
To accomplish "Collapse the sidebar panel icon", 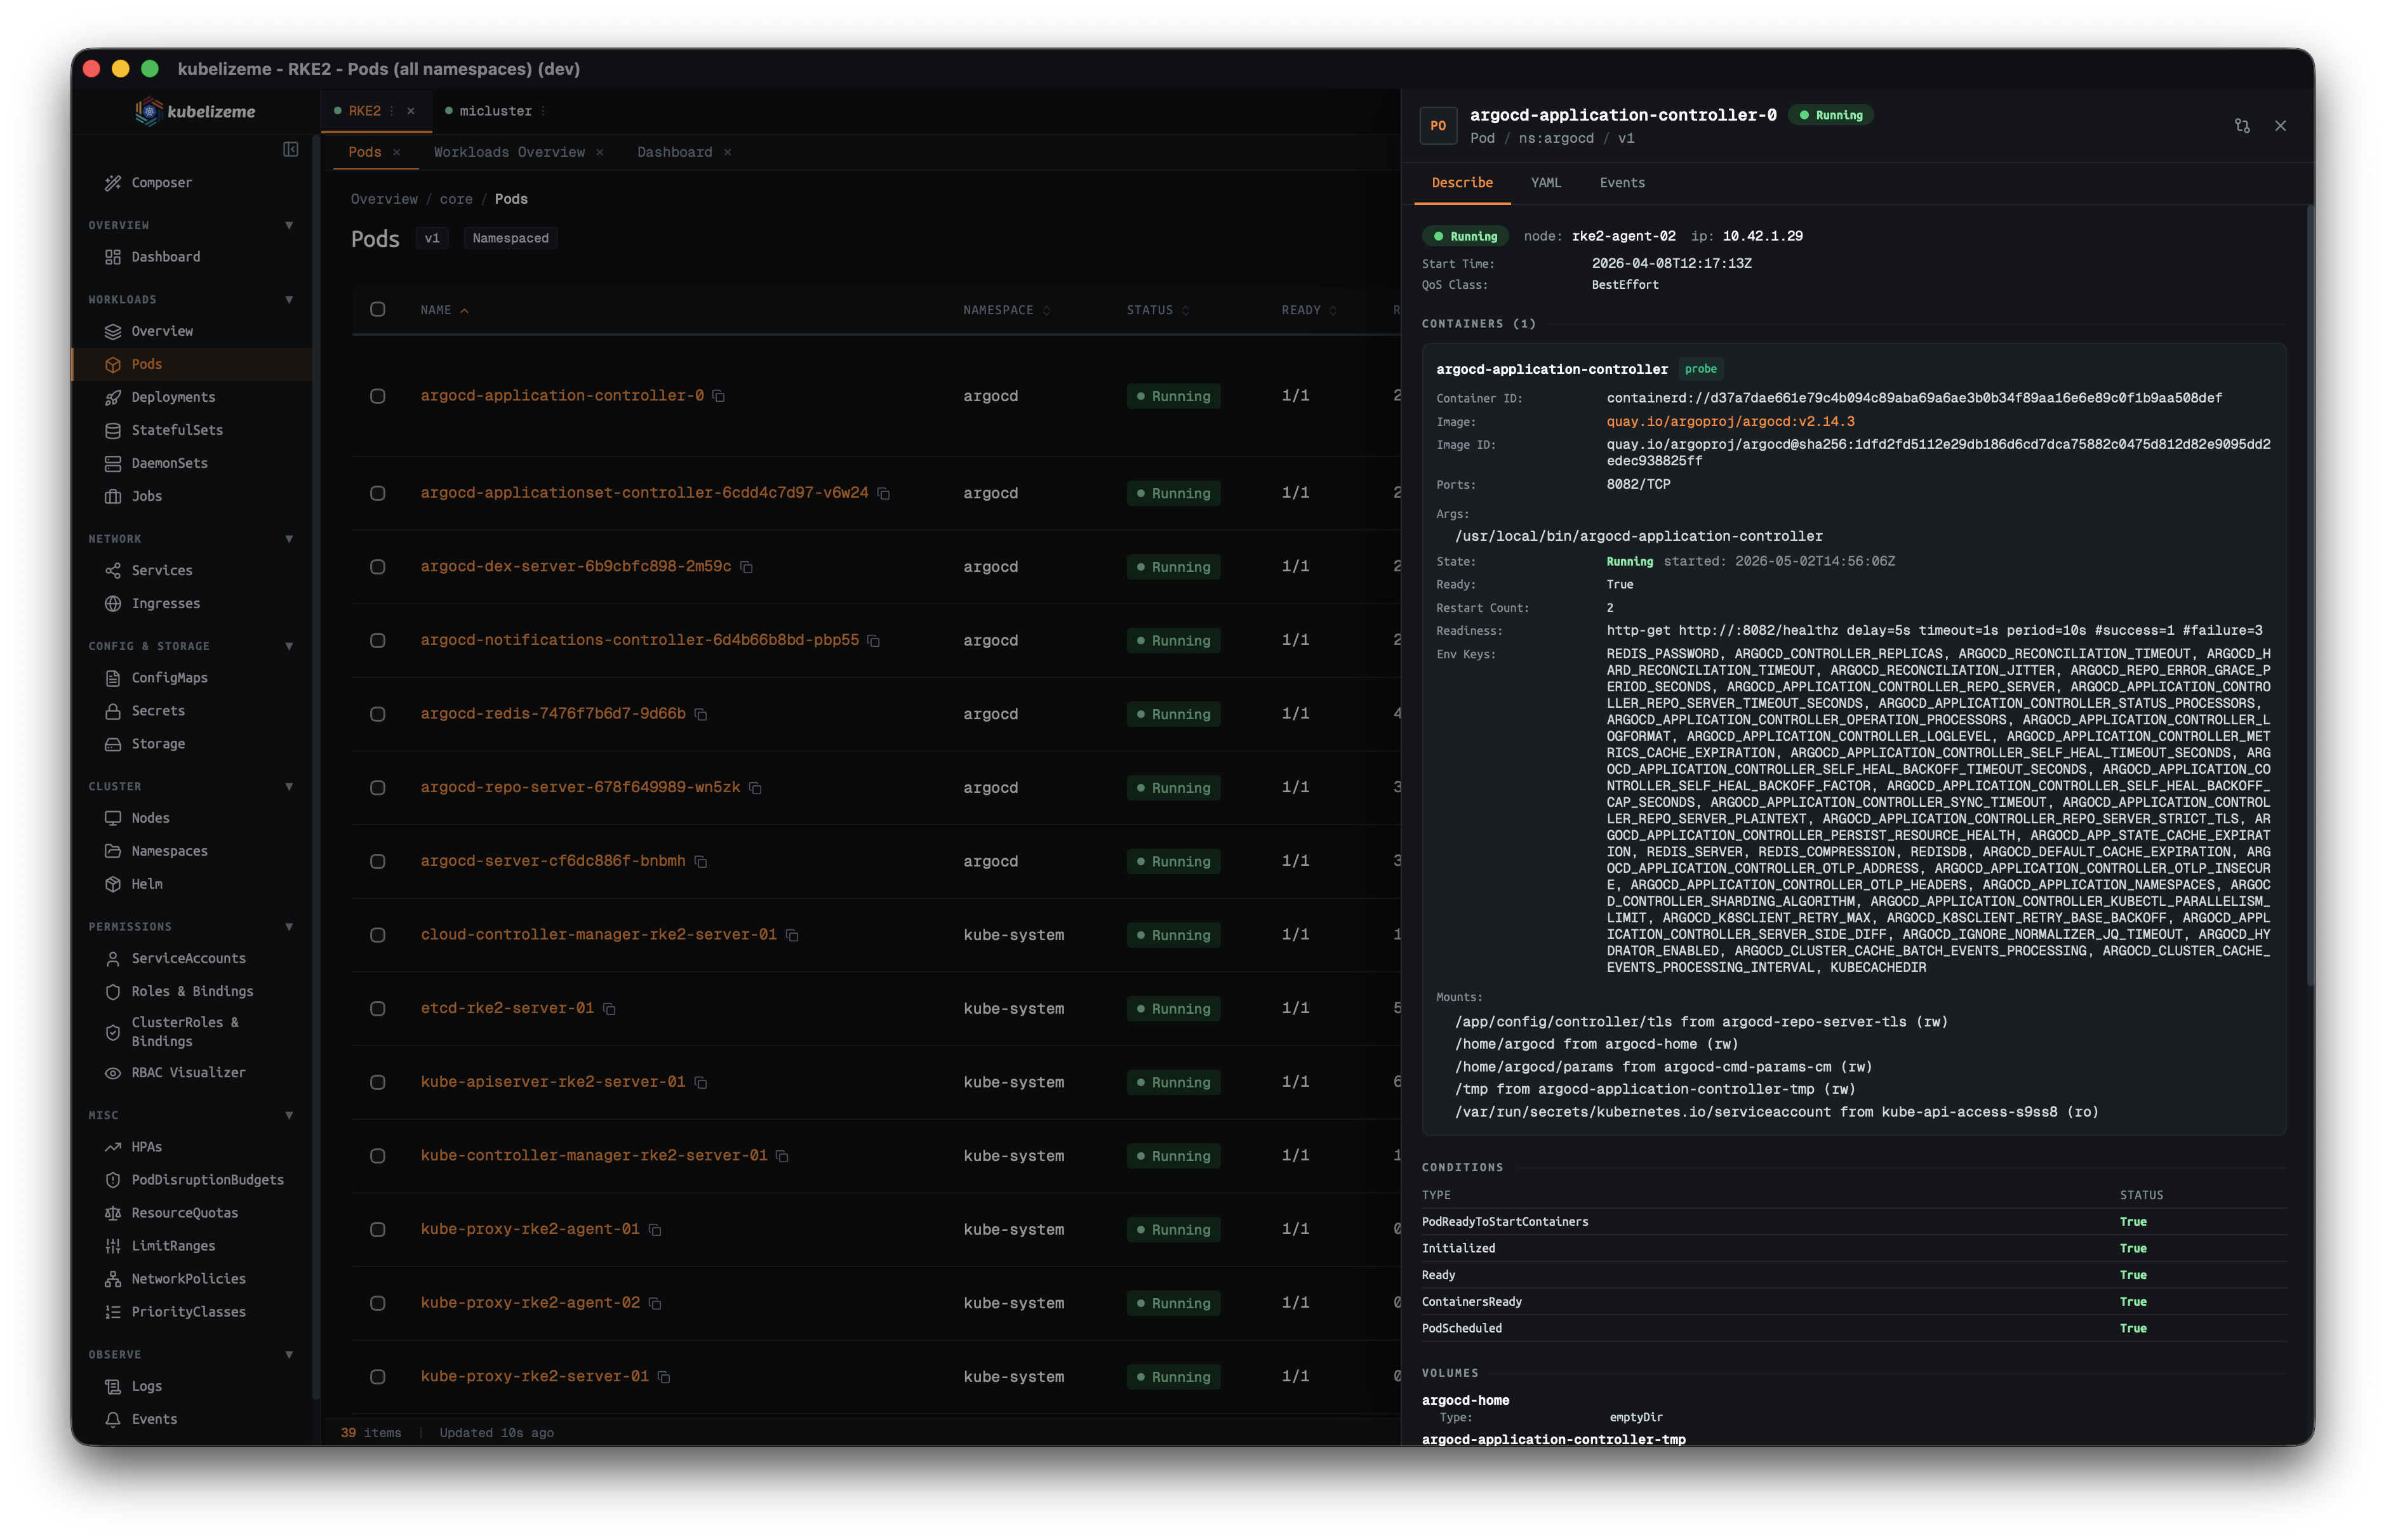I will click(x=291, y=149).
